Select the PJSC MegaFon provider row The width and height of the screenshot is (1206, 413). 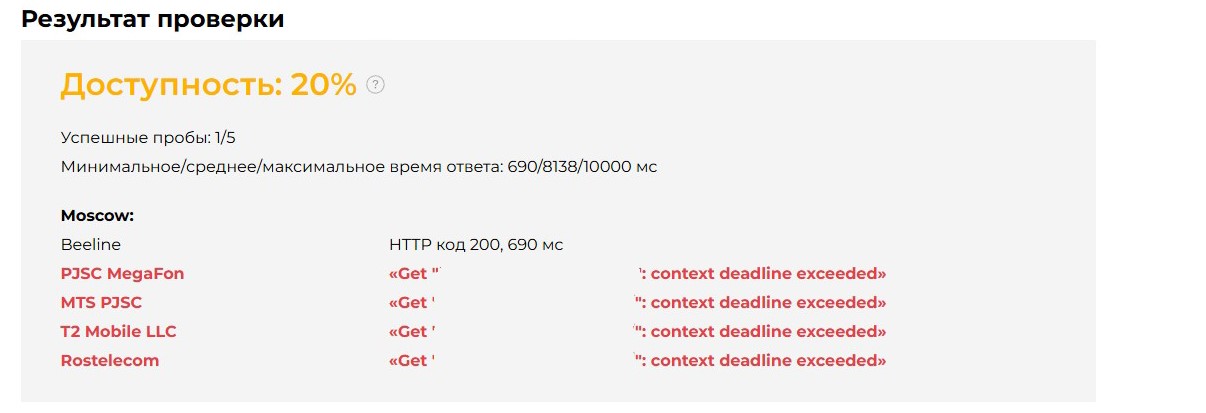(x=473, y=273)
